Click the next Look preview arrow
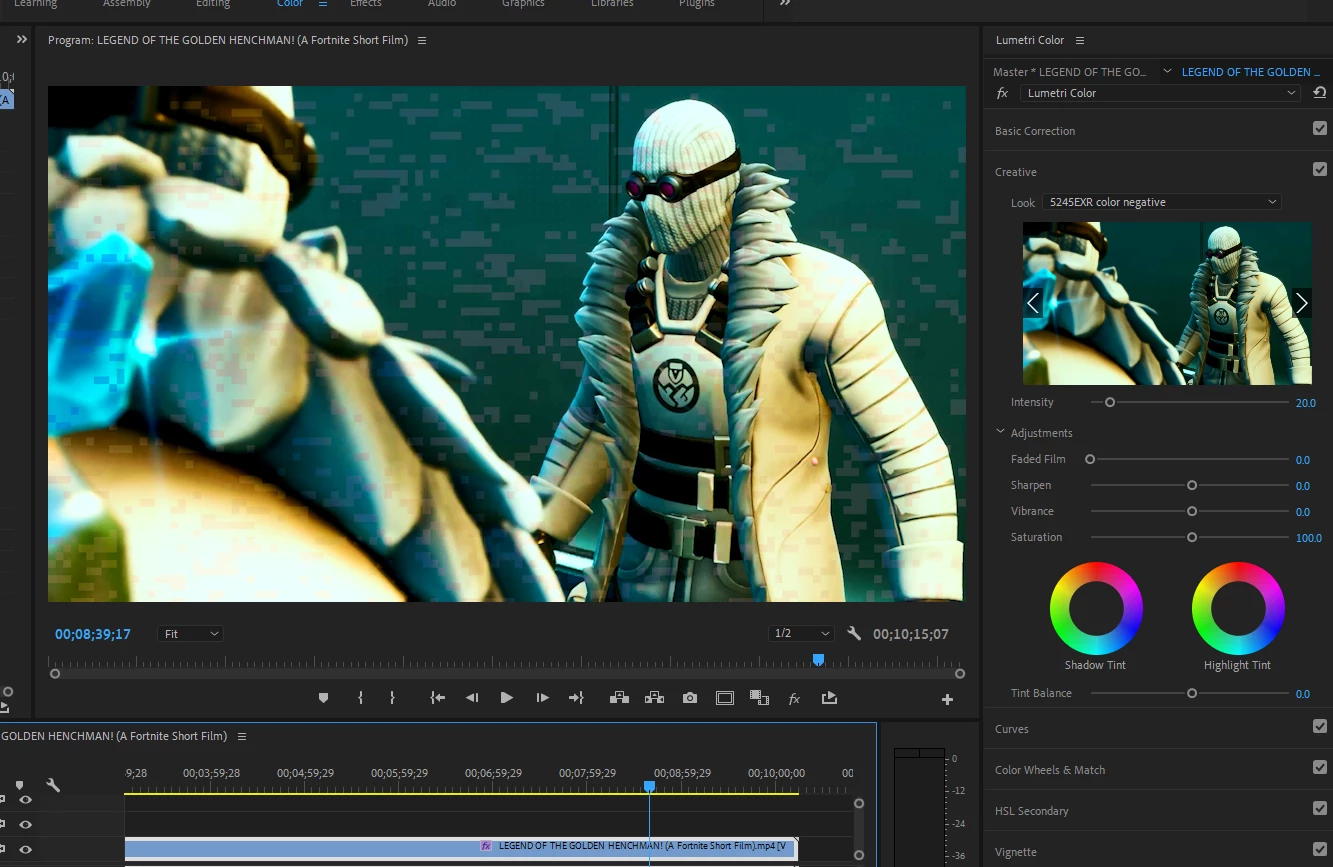Viewport: 1333px width, 867px height. (x=1301, y=303)
